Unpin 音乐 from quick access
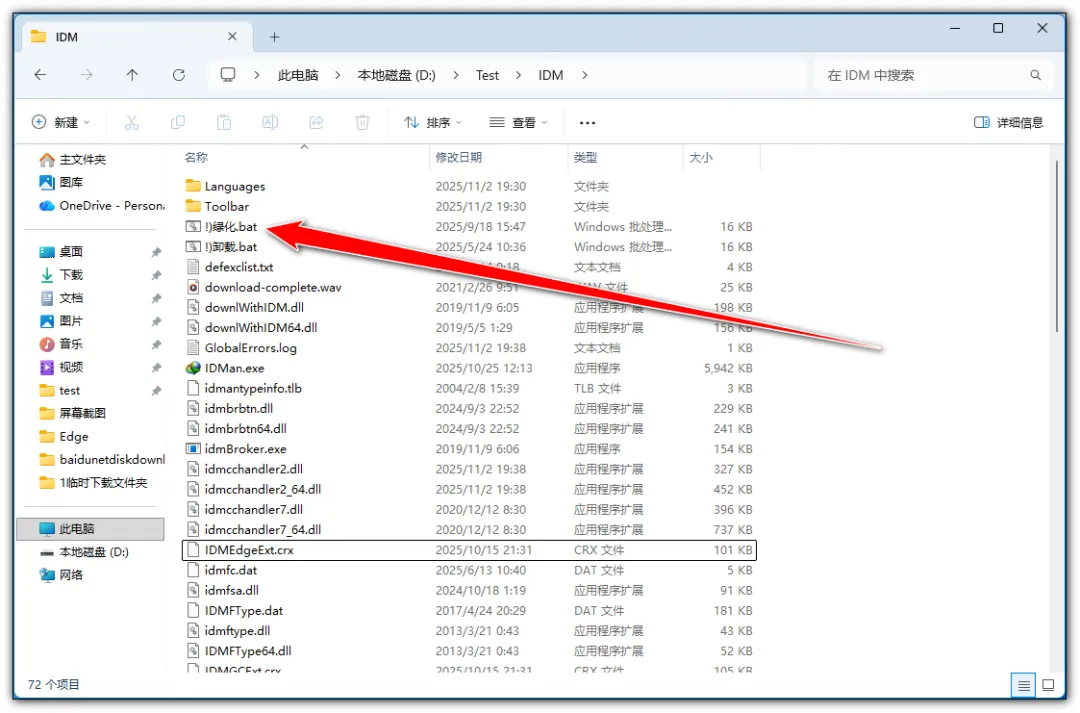 pyautogui.click(x=156, y=344)
